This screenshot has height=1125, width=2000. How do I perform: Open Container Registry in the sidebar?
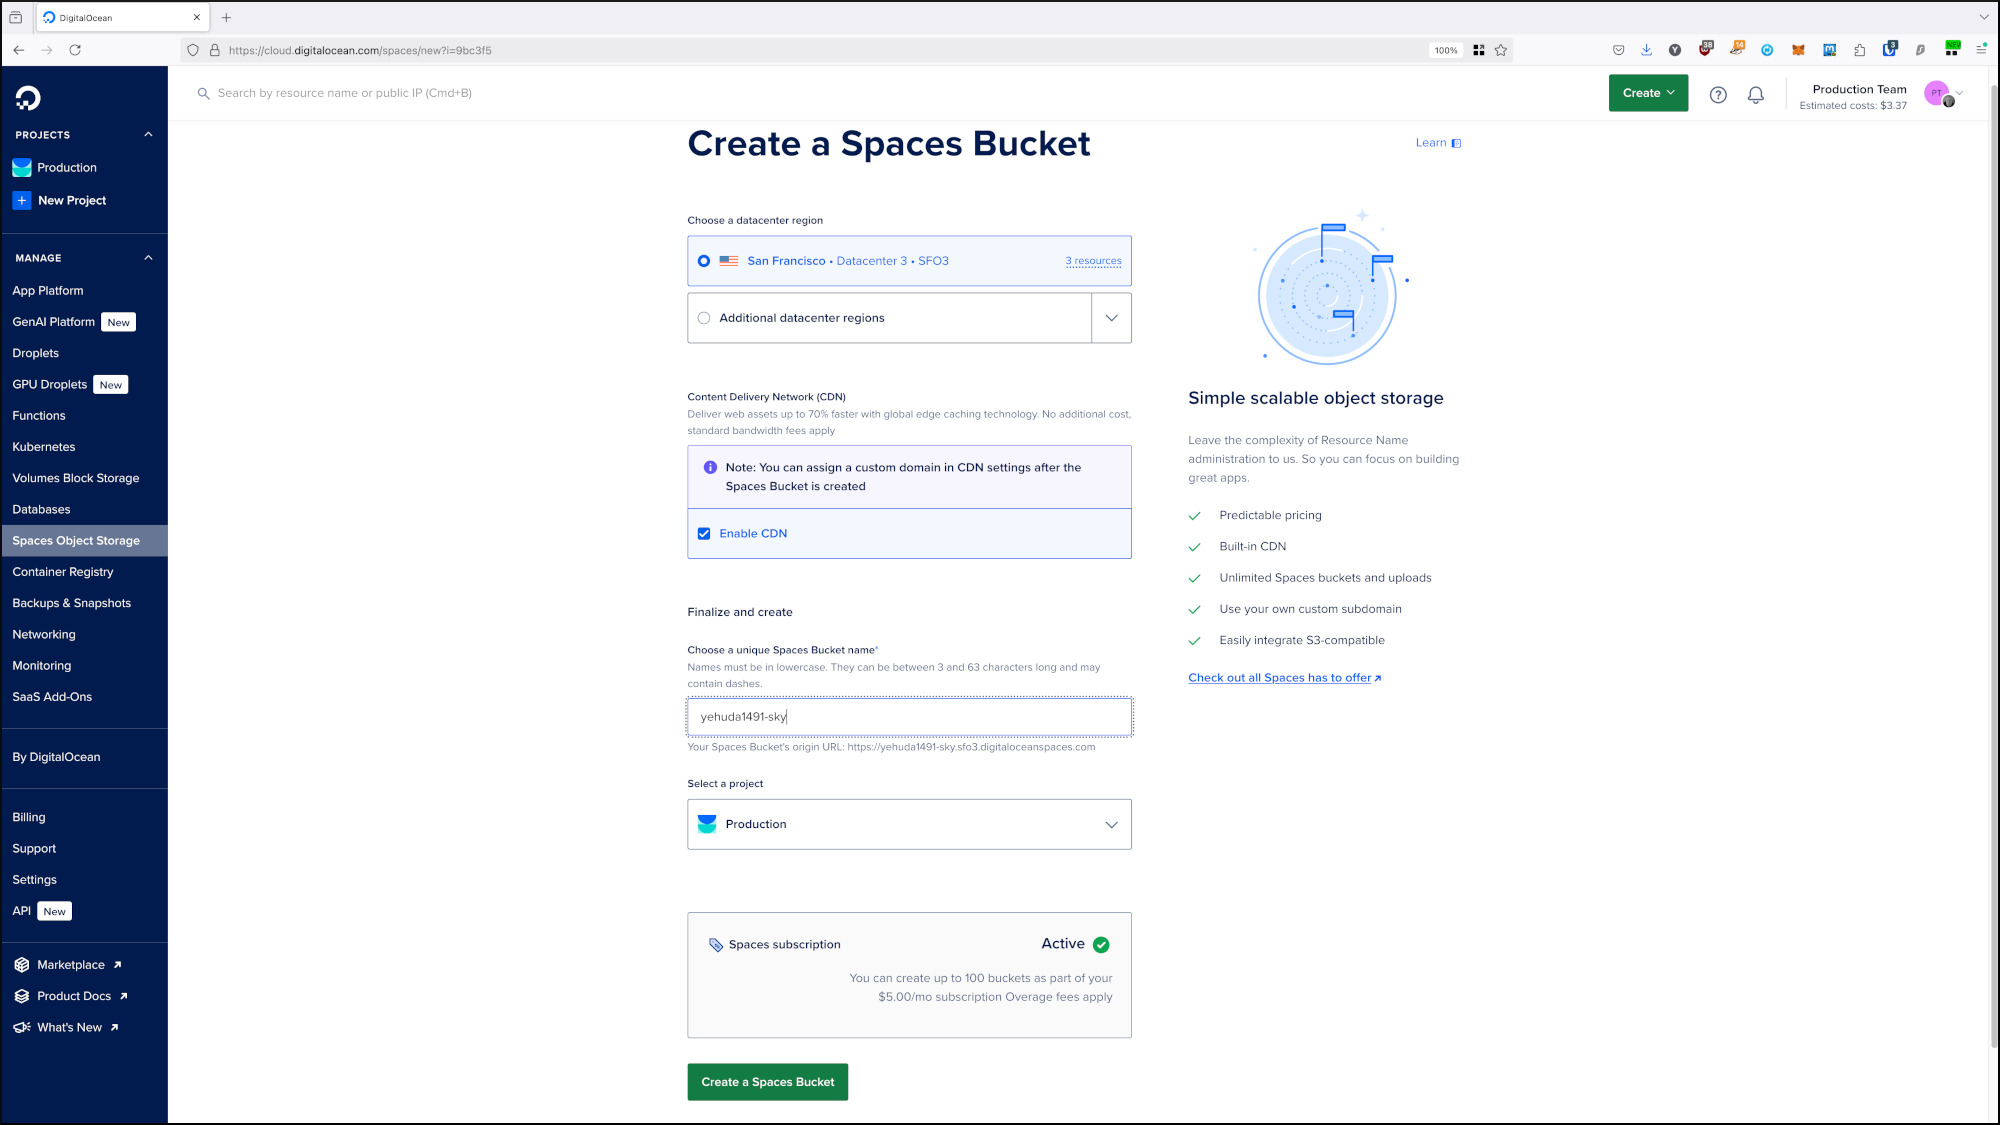pos(63,572)
